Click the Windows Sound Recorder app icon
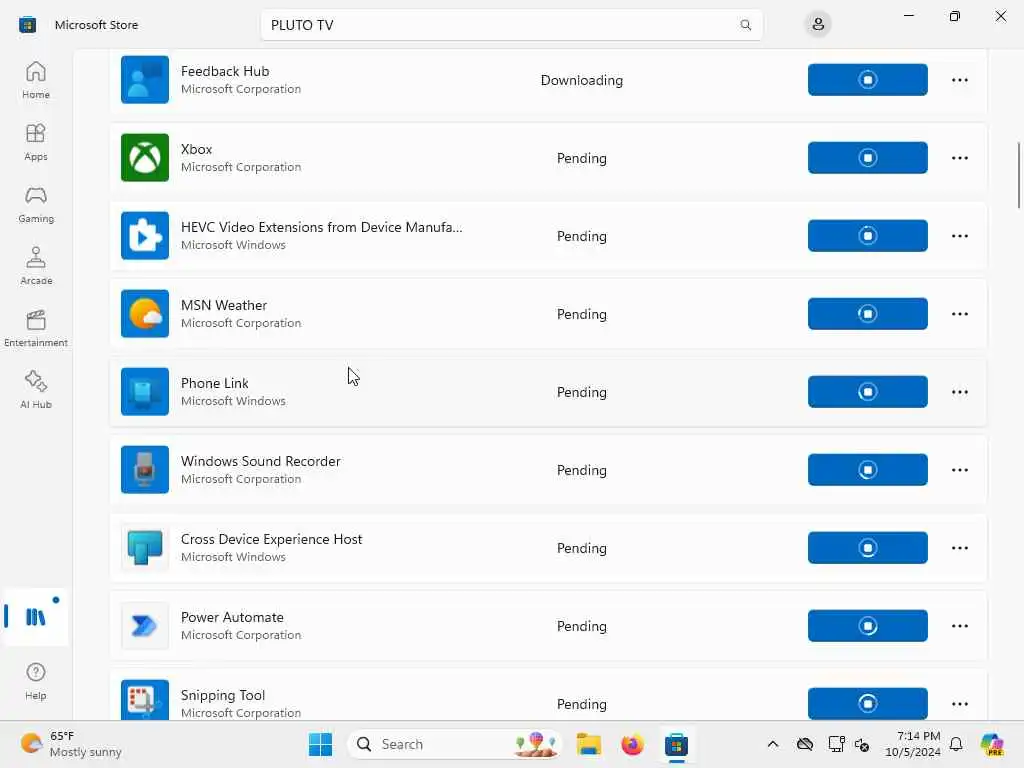This screenshot has width=1024, height=768. point(145,470)
